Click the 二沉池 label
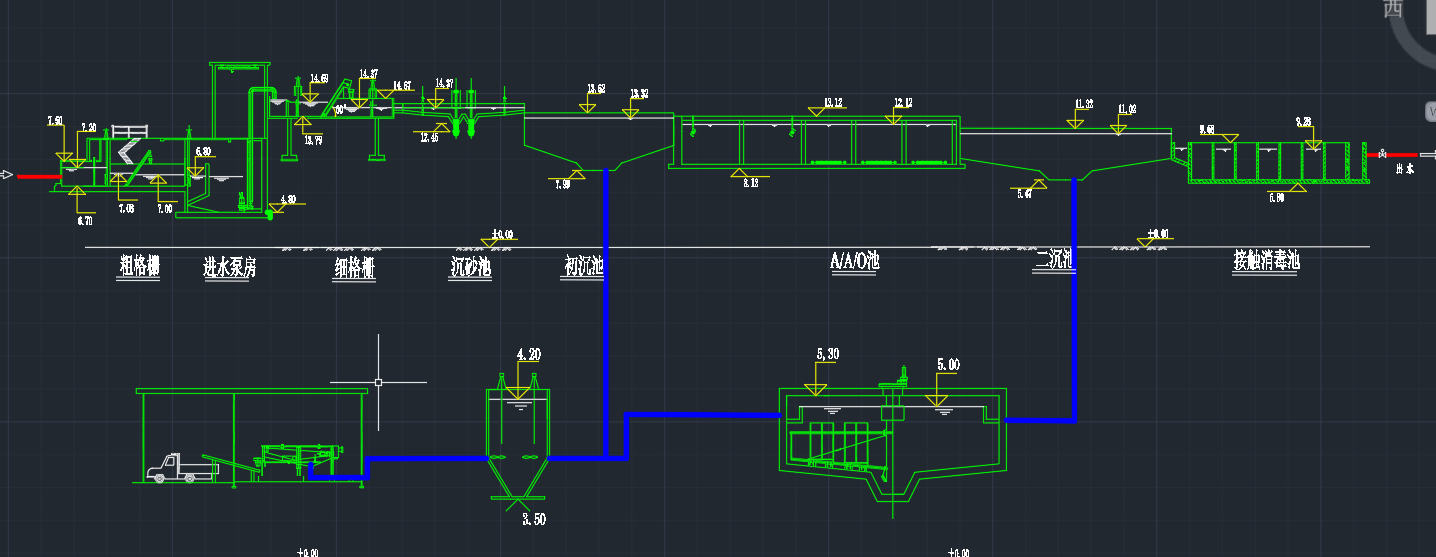 pos(1054,260)
